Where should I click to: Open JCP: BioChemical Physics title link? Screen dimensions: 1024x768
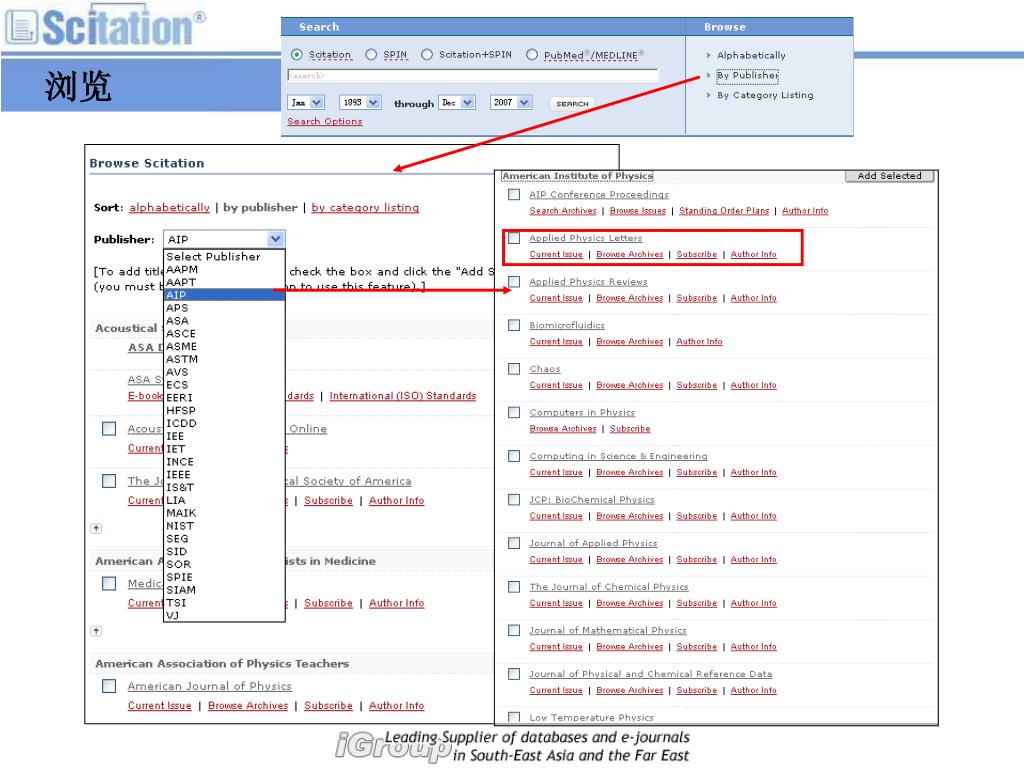[592, 500]
